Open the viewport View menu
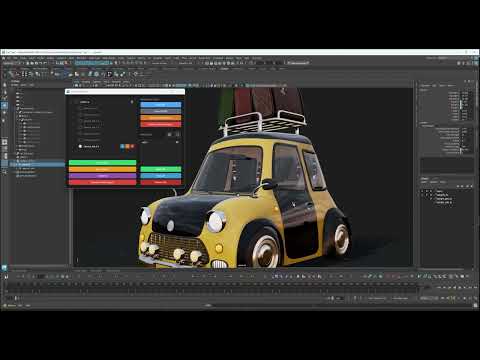This screenshot has width=480, height=360. [76, 81]
